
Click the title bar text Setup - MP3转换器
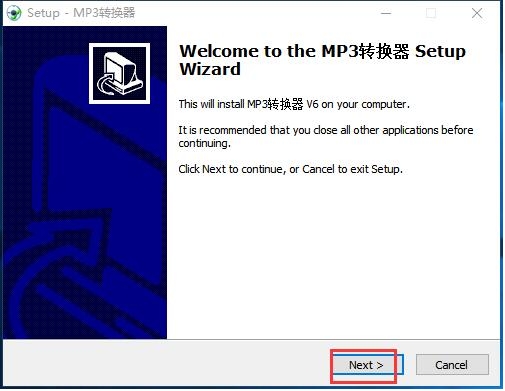coord(81,13)
